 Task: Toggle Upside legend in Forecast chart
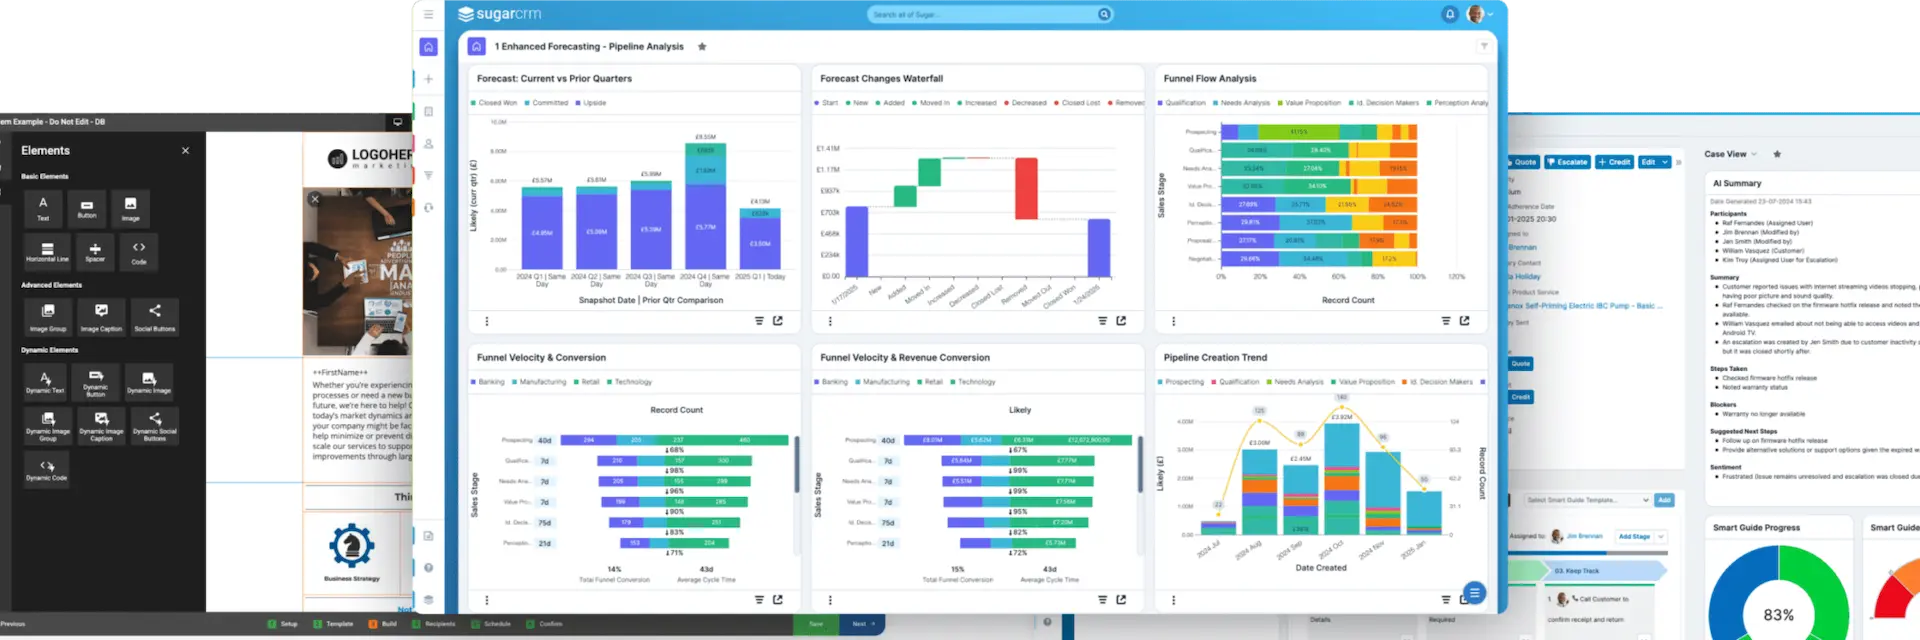[x=591, y=103]
